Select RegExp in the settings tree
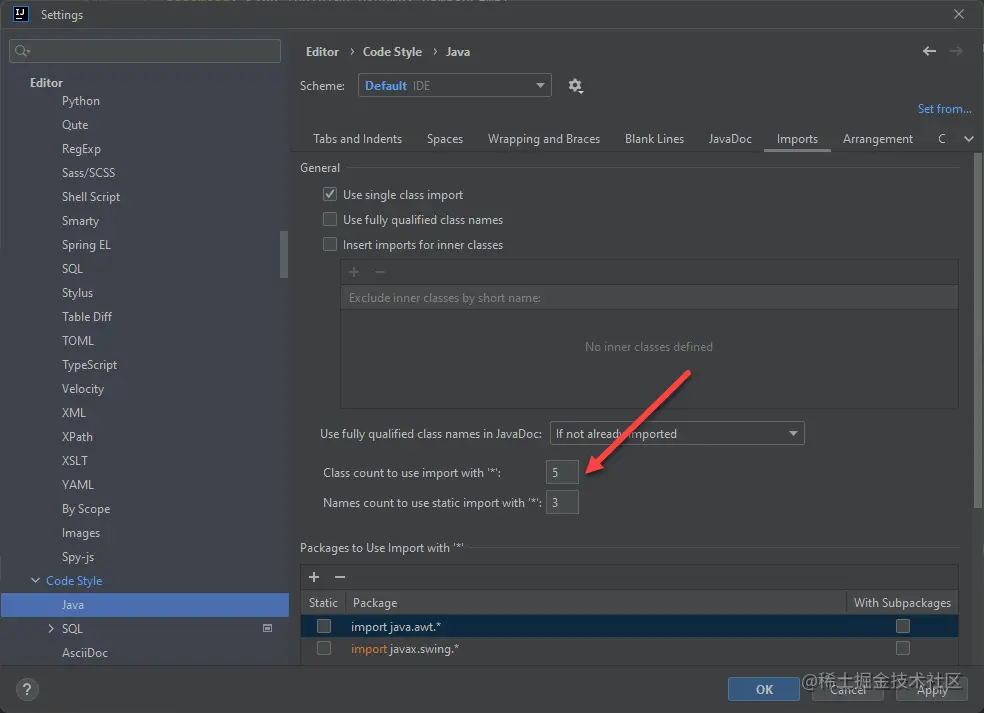This screenshot has width=984, height=713. [x=81, y=149]
